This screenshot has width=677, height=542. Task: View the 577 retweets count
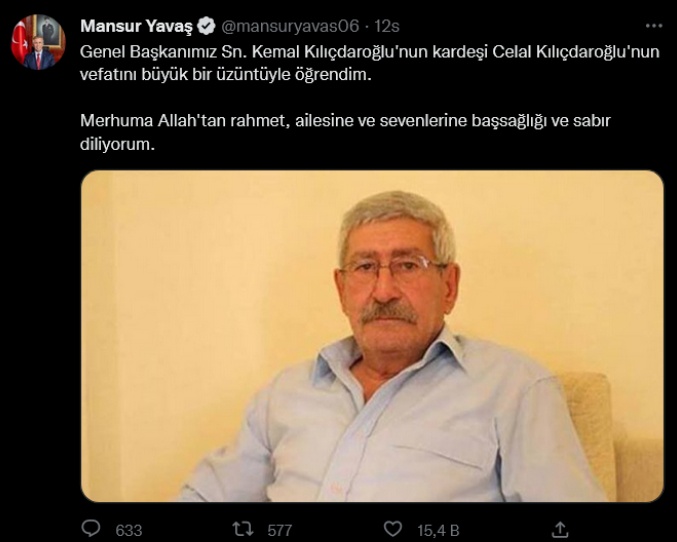coord(280,530)
